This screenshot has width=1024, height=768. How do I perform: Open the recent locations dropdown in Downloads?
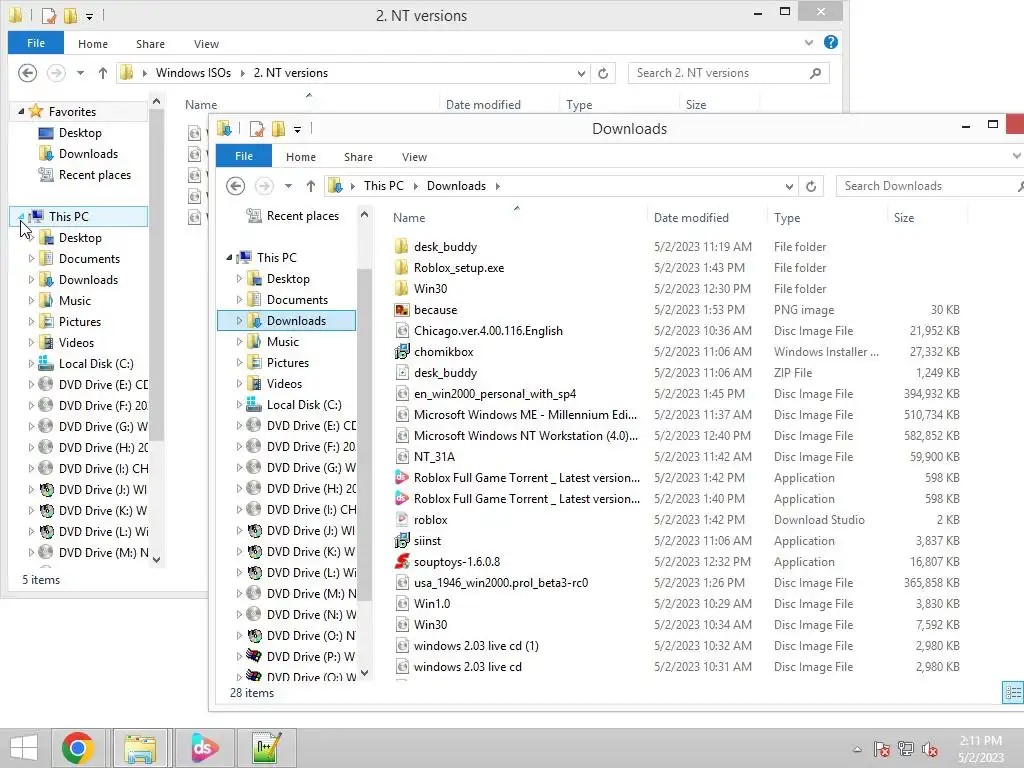(288, 186)
